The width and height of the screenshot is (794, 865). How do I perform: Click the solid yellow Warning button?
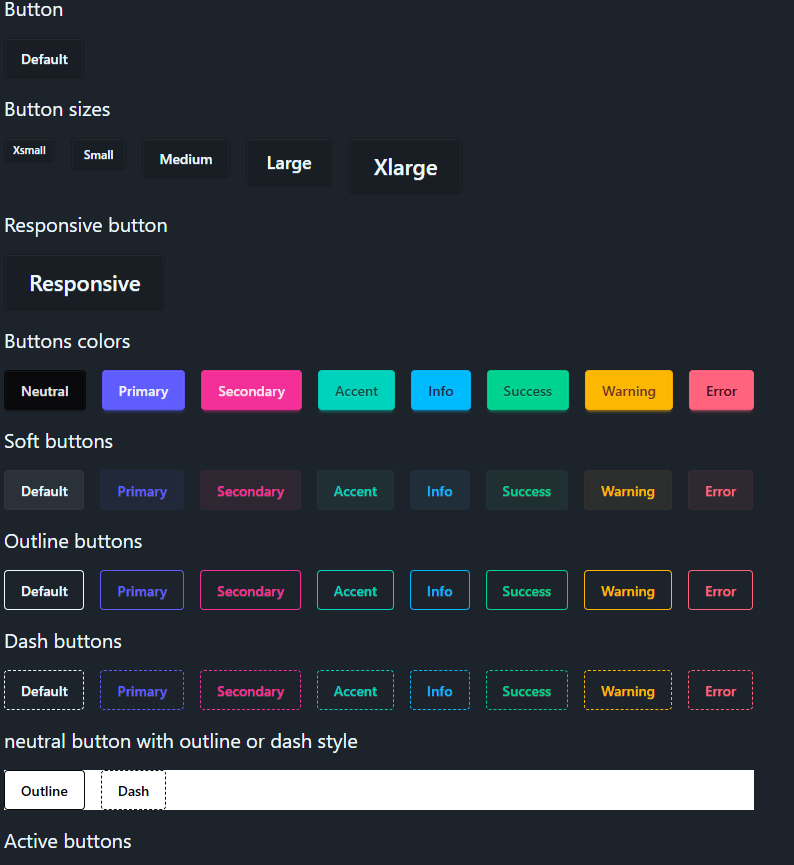tap(629, 391)
